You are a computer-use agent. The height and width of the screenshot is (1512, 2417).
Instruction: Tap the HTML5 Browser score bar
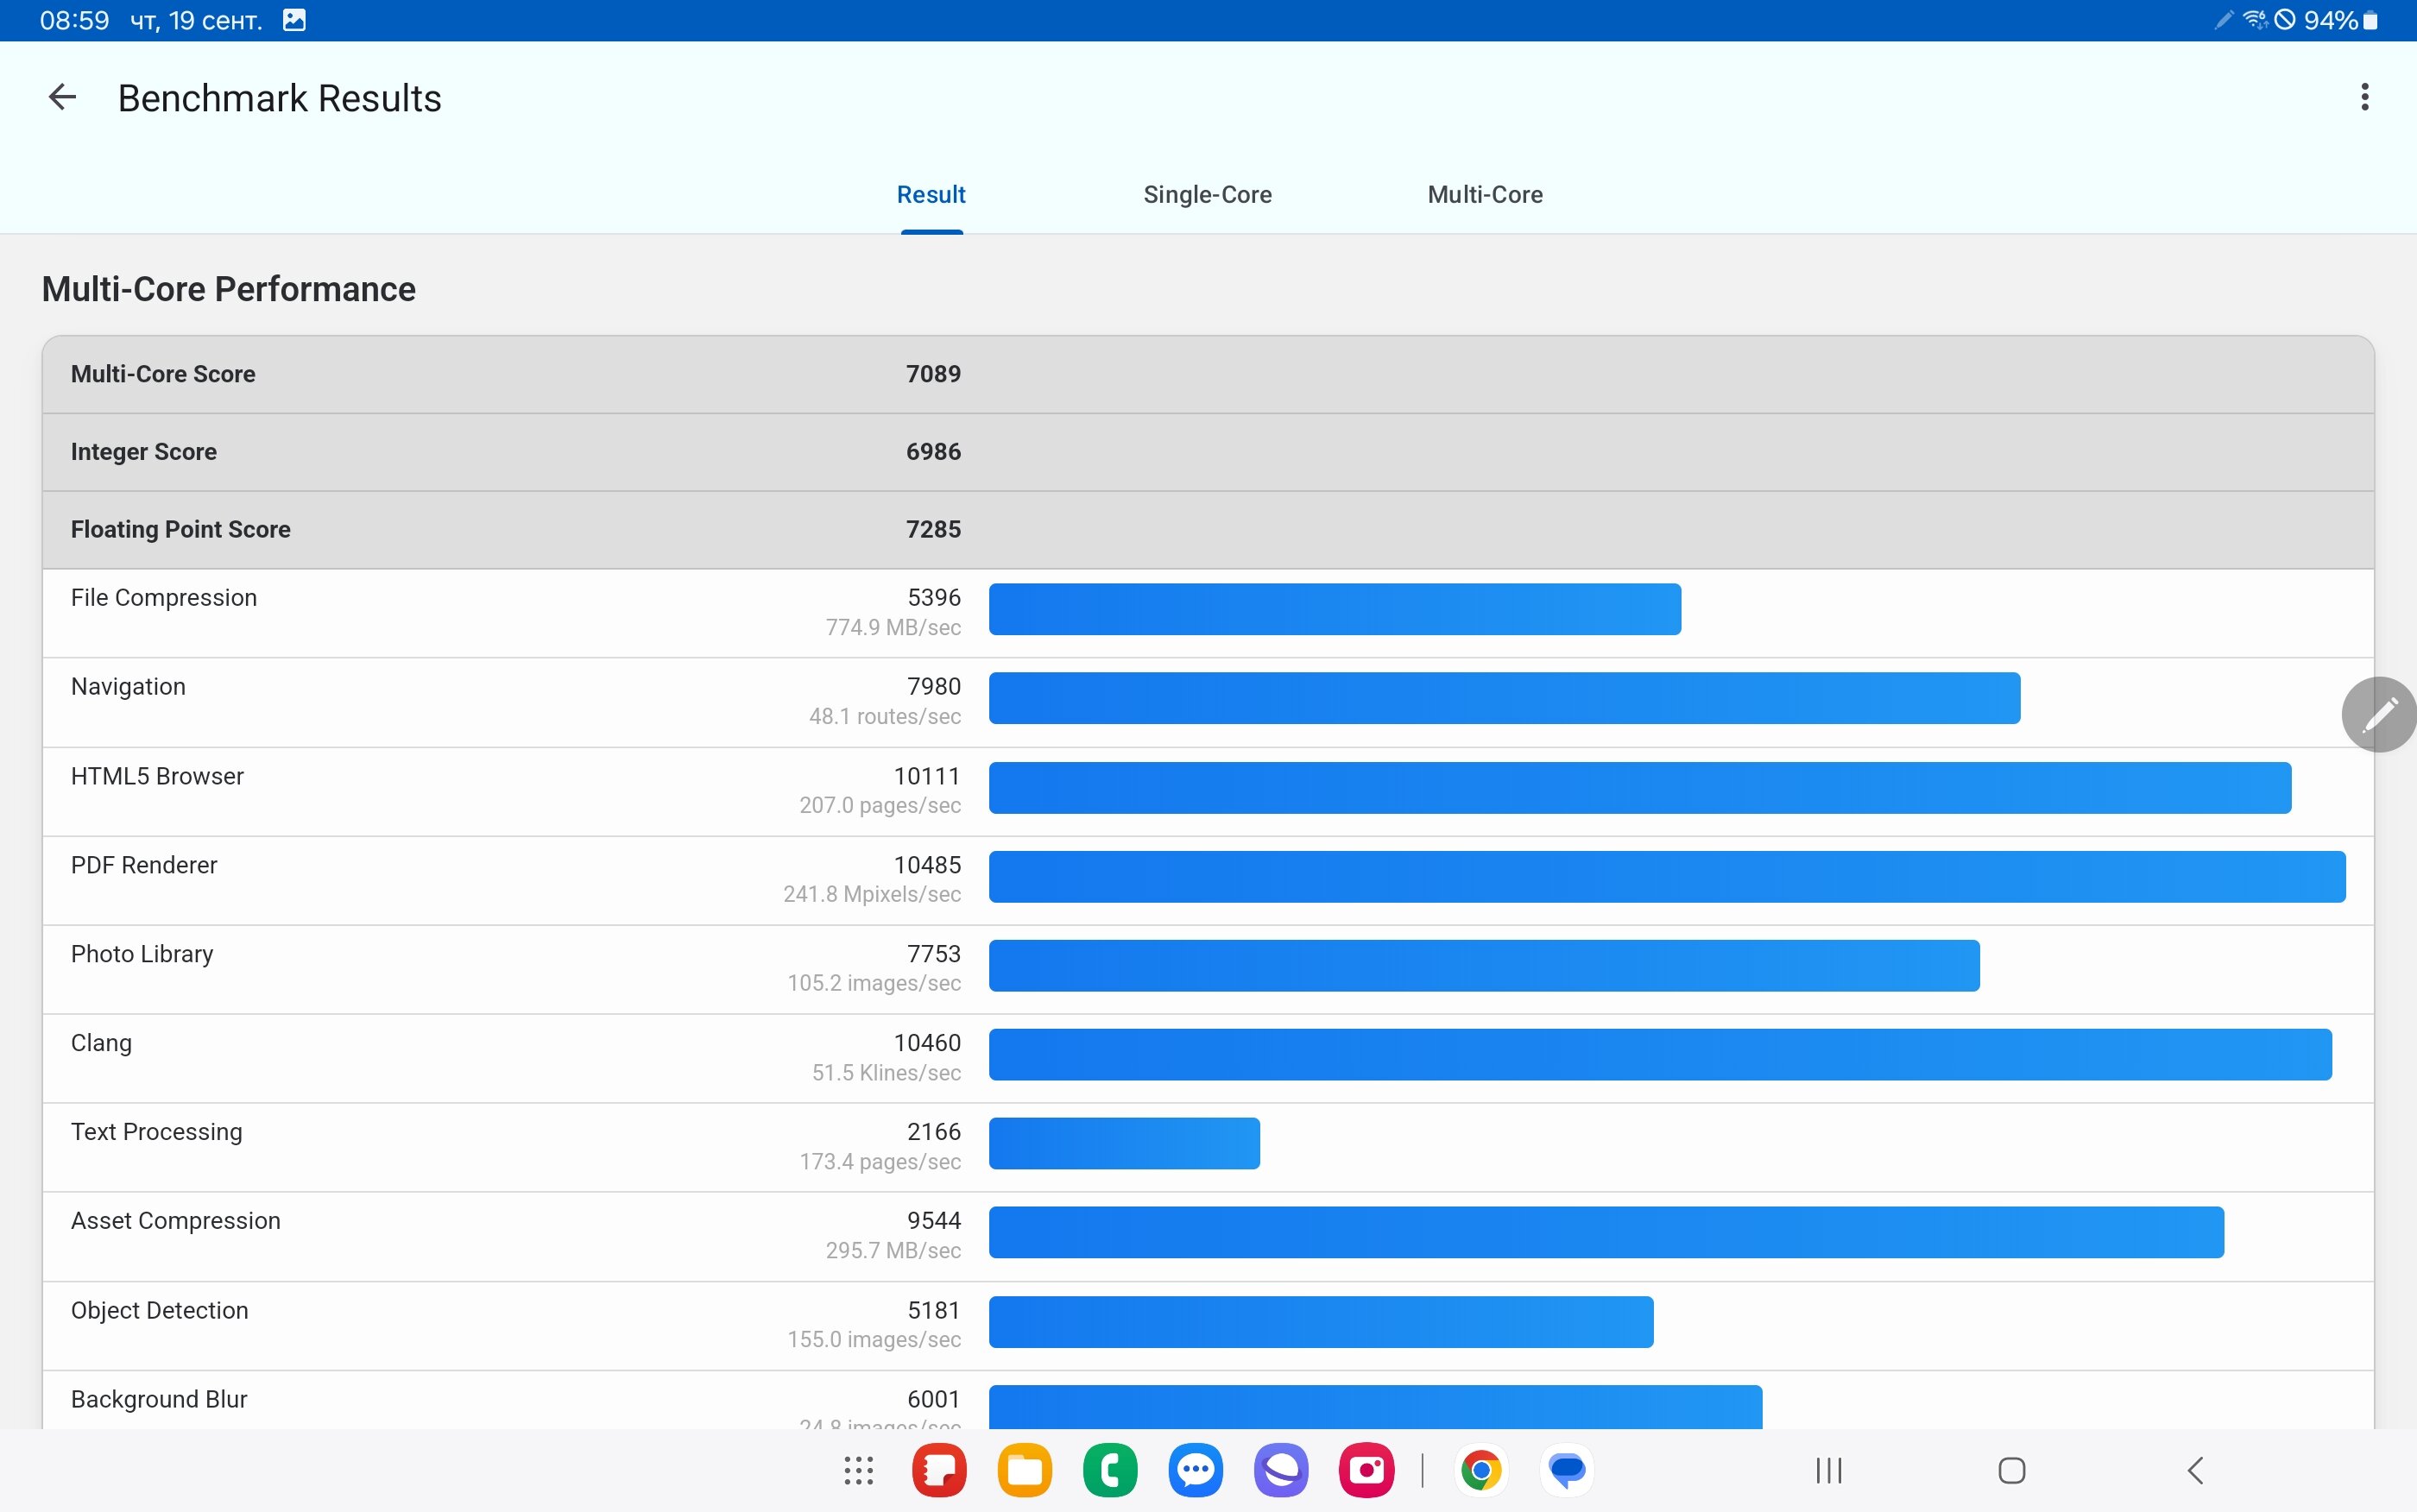1640,788
